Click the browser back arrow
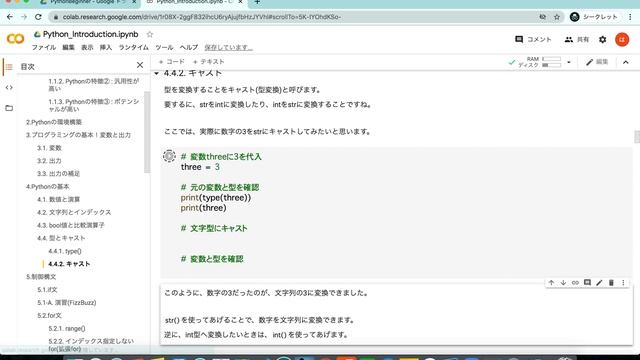Viewport: 640px width, 360px height. point(10,17)
